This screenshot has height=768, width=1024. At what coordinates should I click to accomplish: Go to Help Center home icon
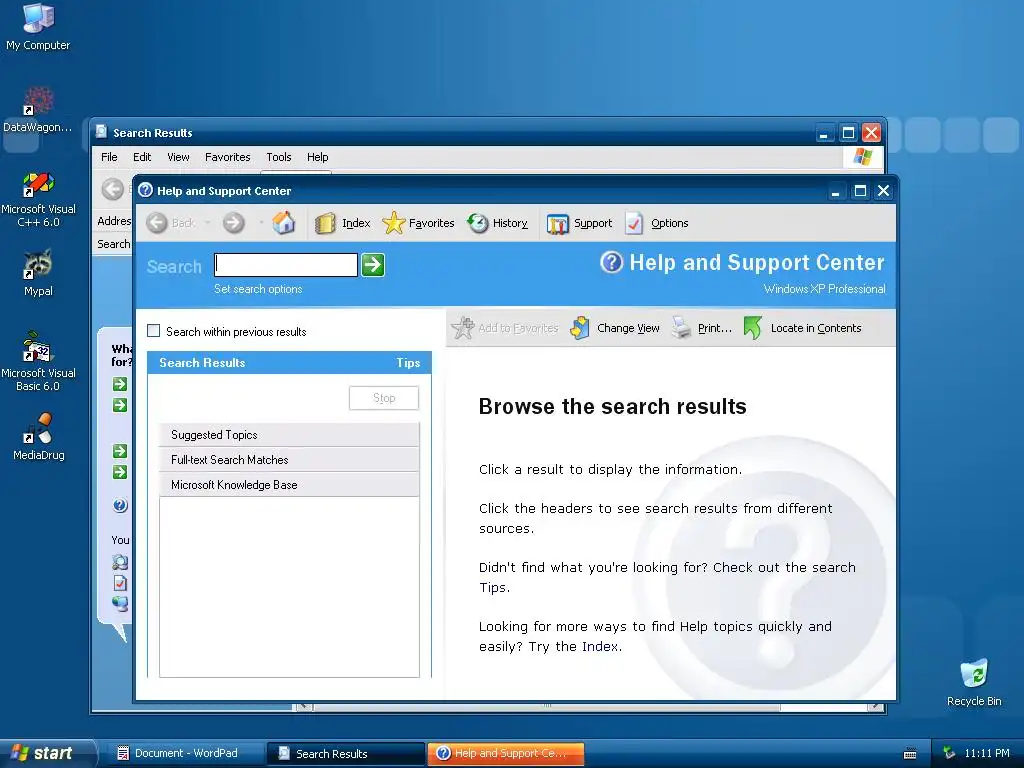283,223
